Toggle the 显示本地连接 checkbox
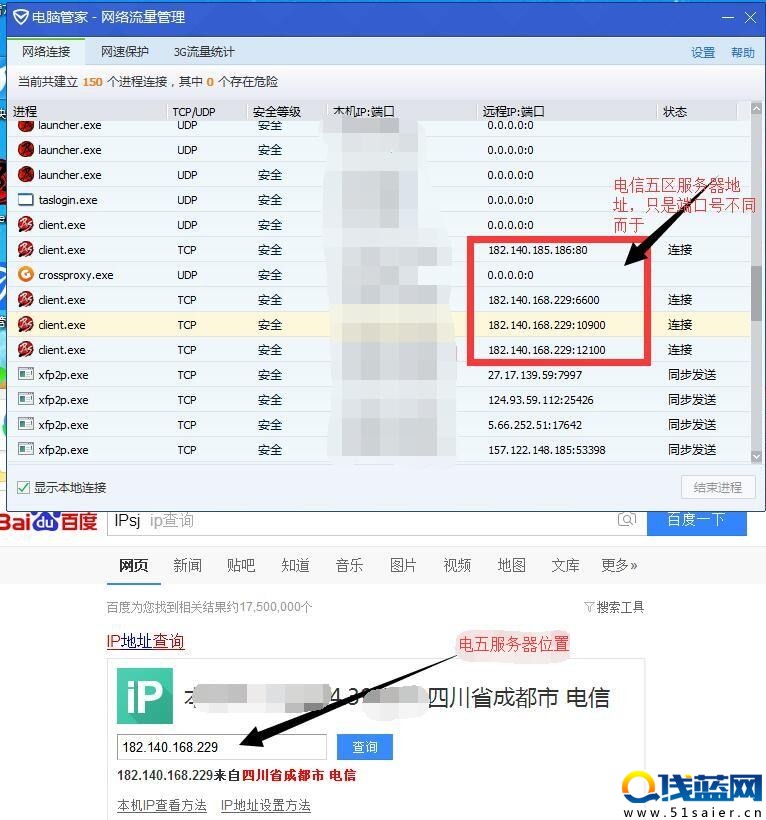 23,488
